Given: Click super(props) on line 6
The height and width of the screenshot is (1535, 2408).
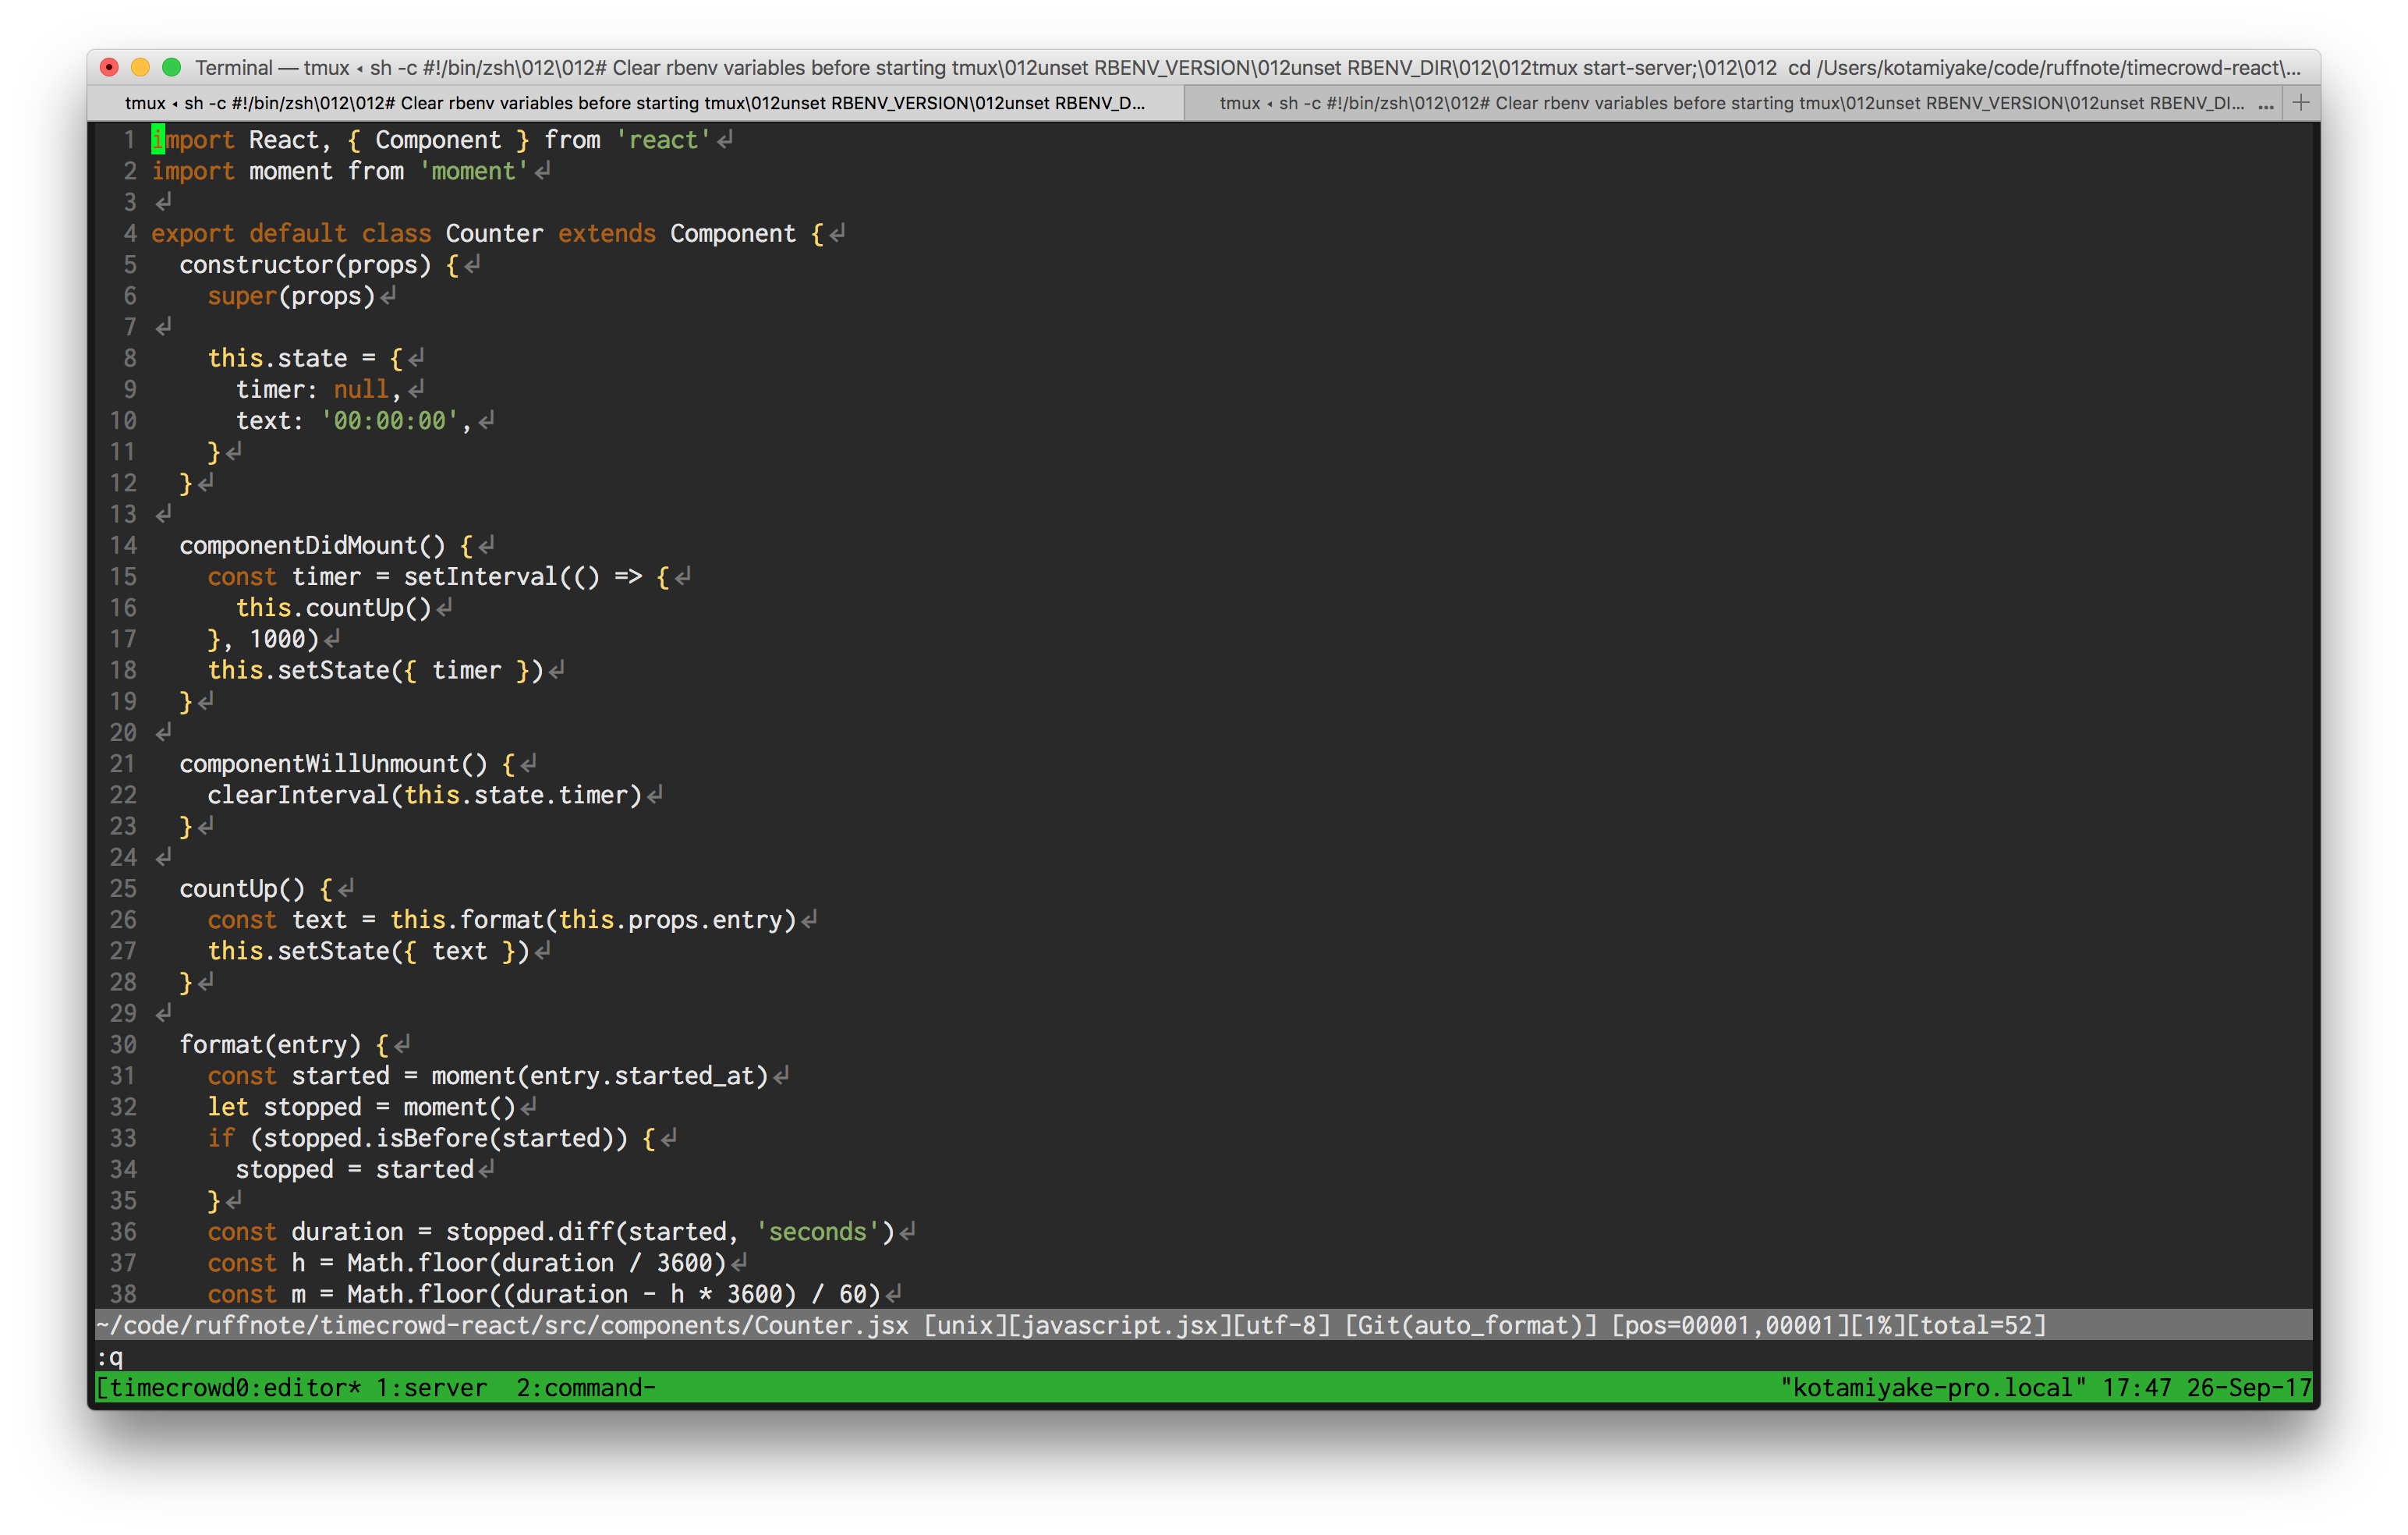Looking at the screenshot, I should tap(291, 296).
